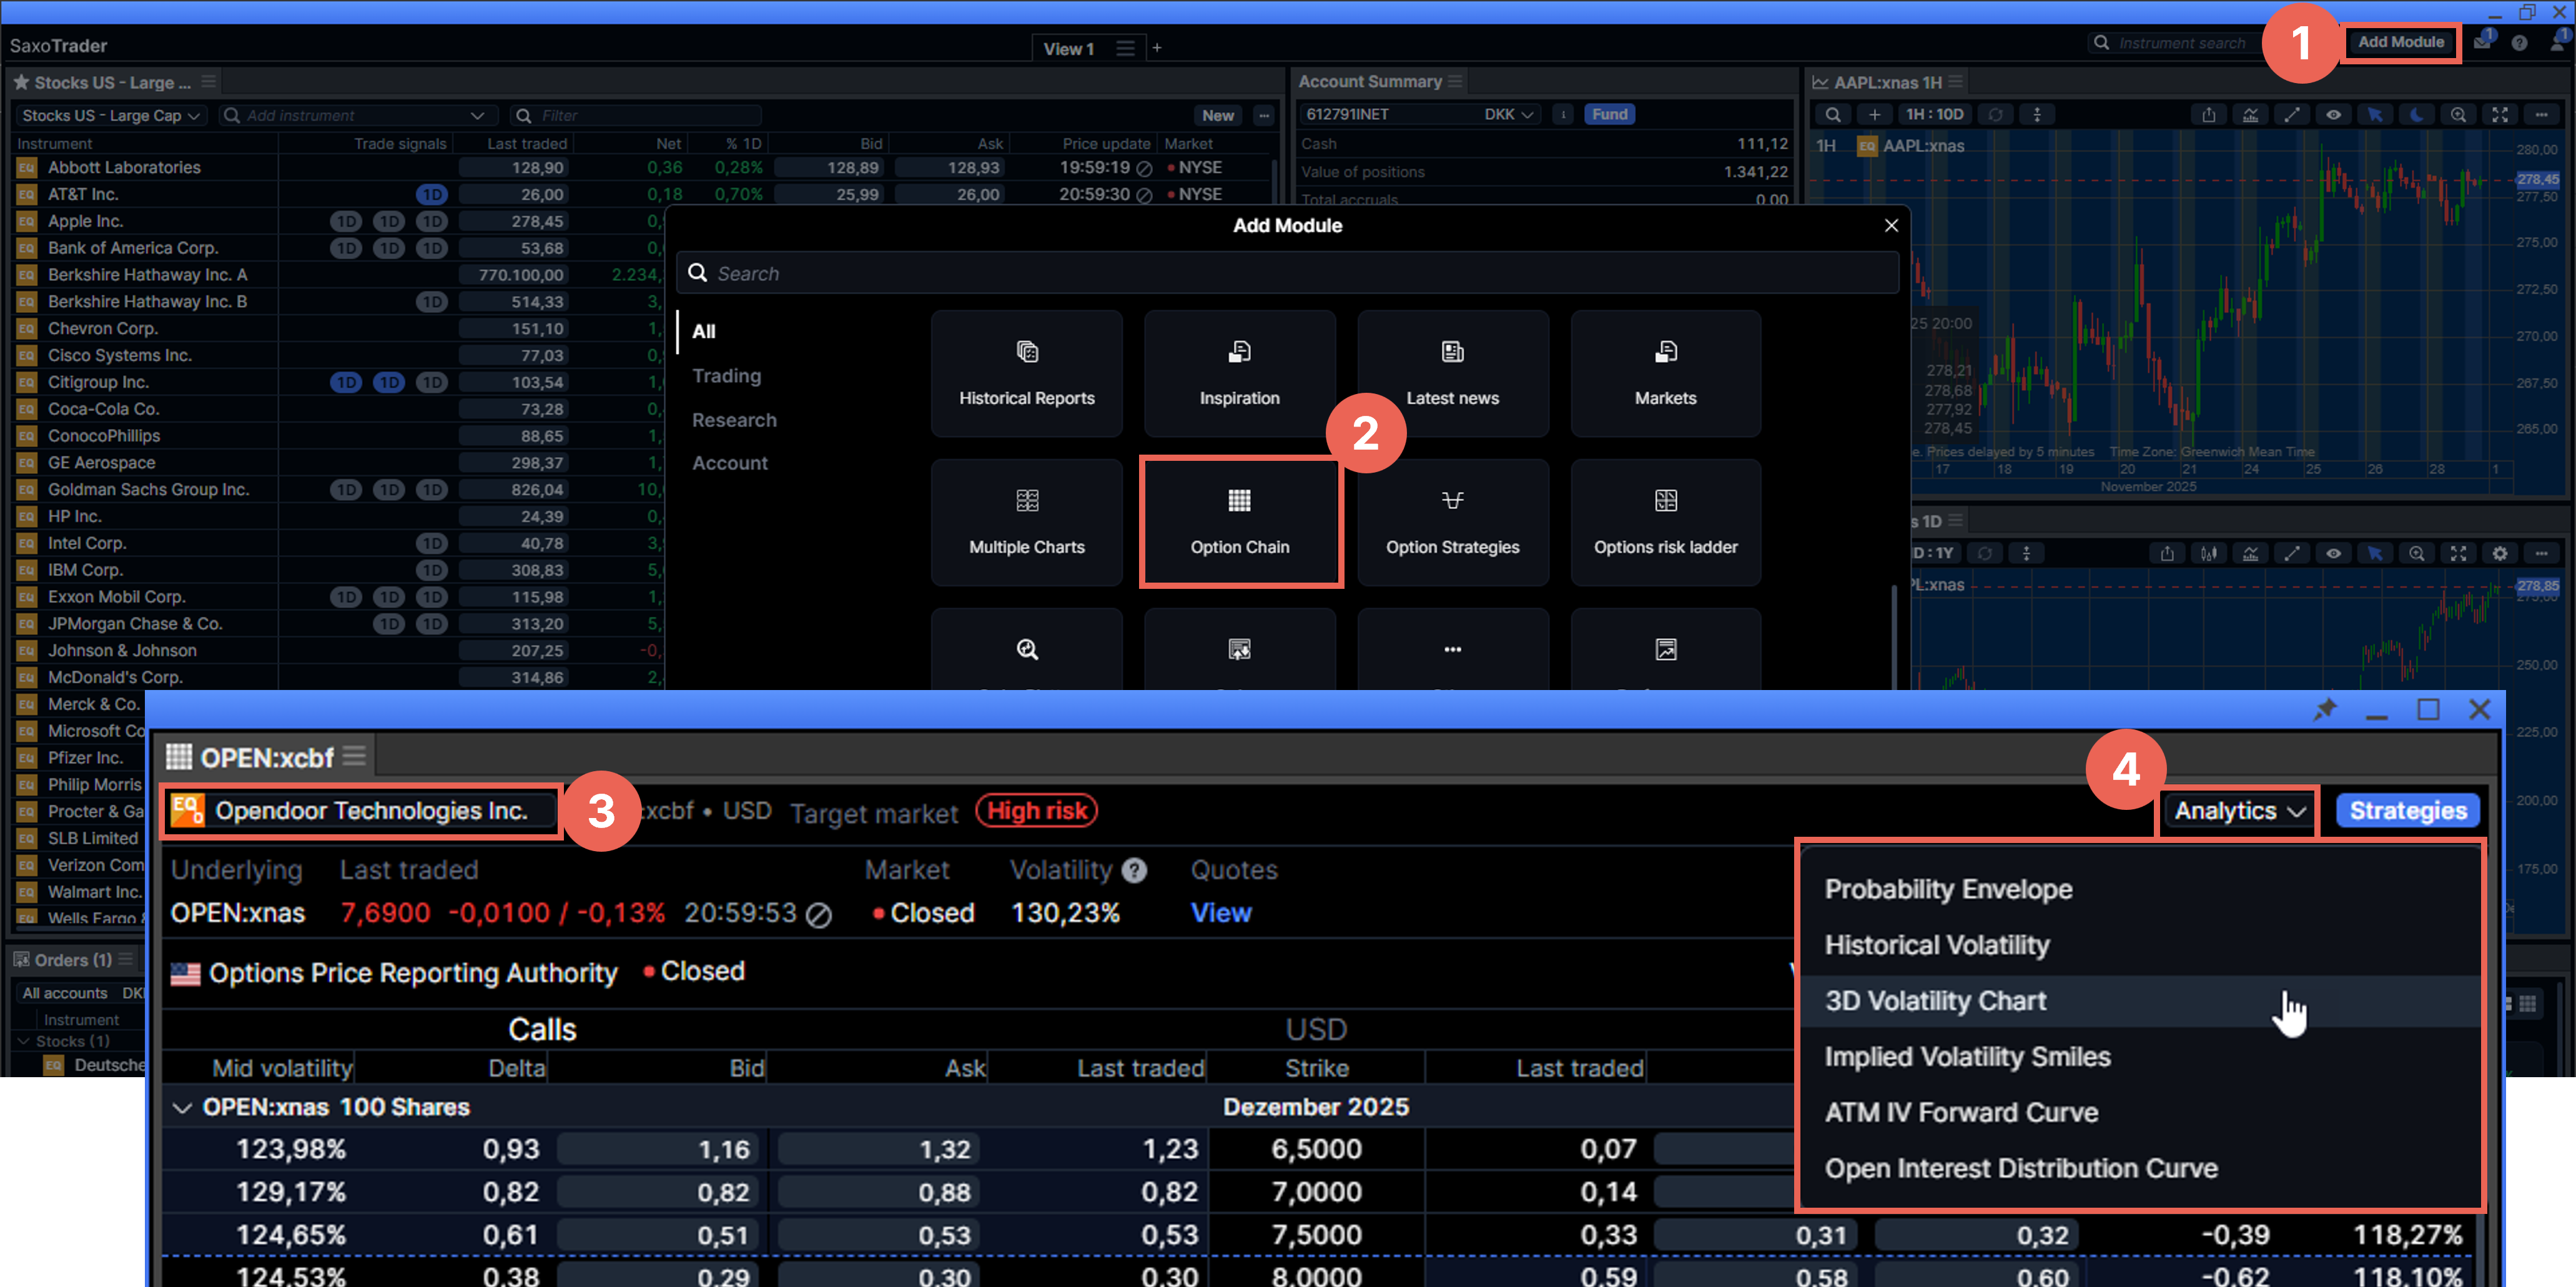Expand the AAPL chart to fullscreen

pyautogui.click(x=2500, y=114)
